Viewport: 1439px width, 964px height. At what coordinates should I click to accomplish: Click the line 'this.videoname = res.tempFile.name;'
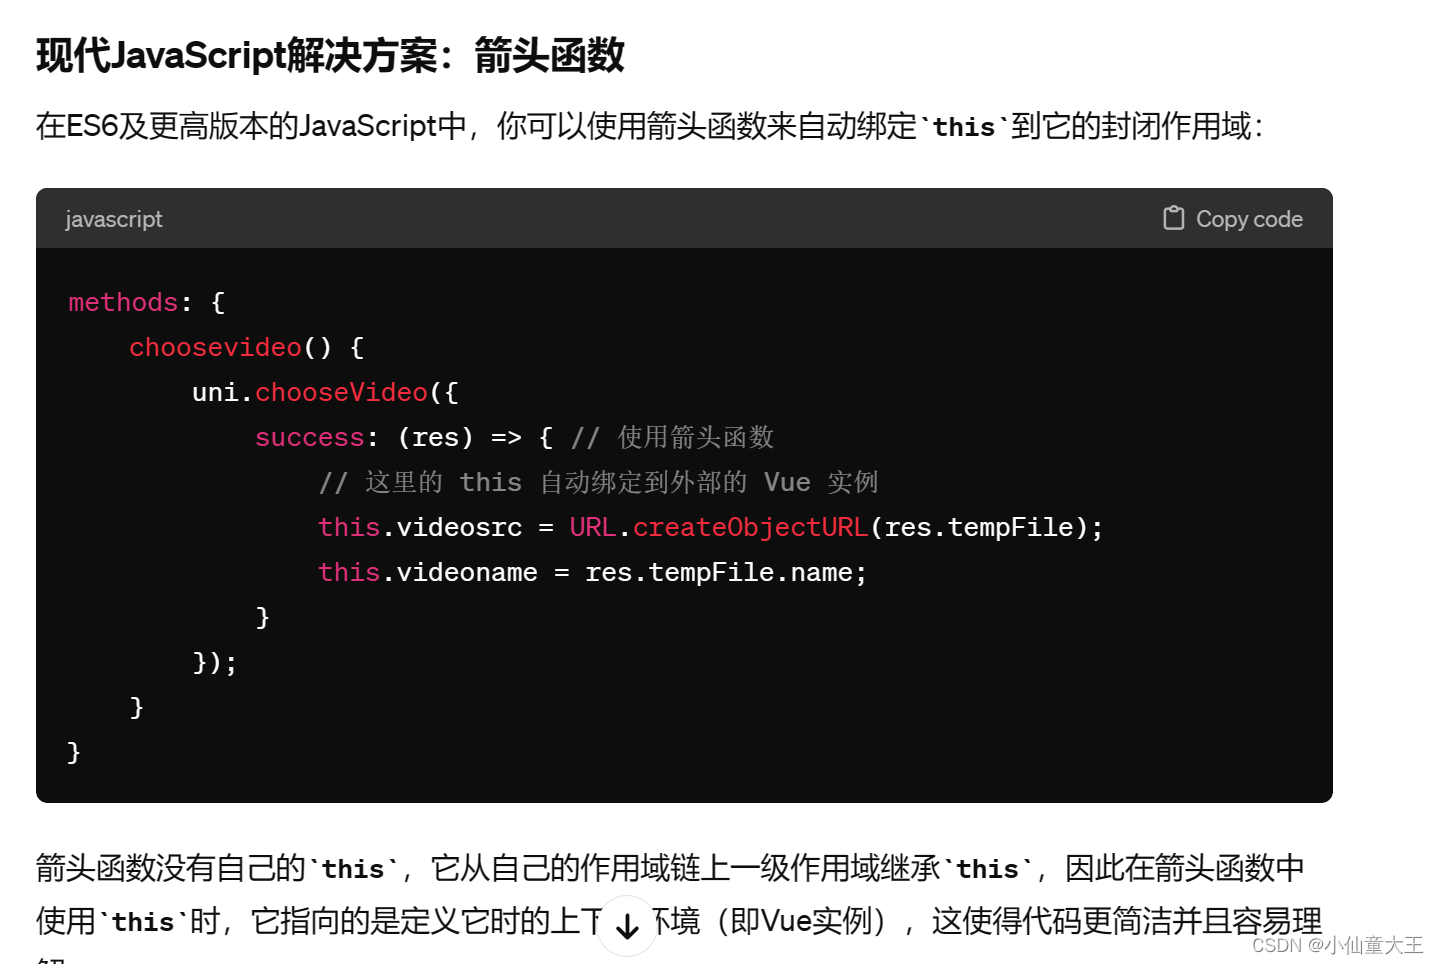(x=593, y=572)
